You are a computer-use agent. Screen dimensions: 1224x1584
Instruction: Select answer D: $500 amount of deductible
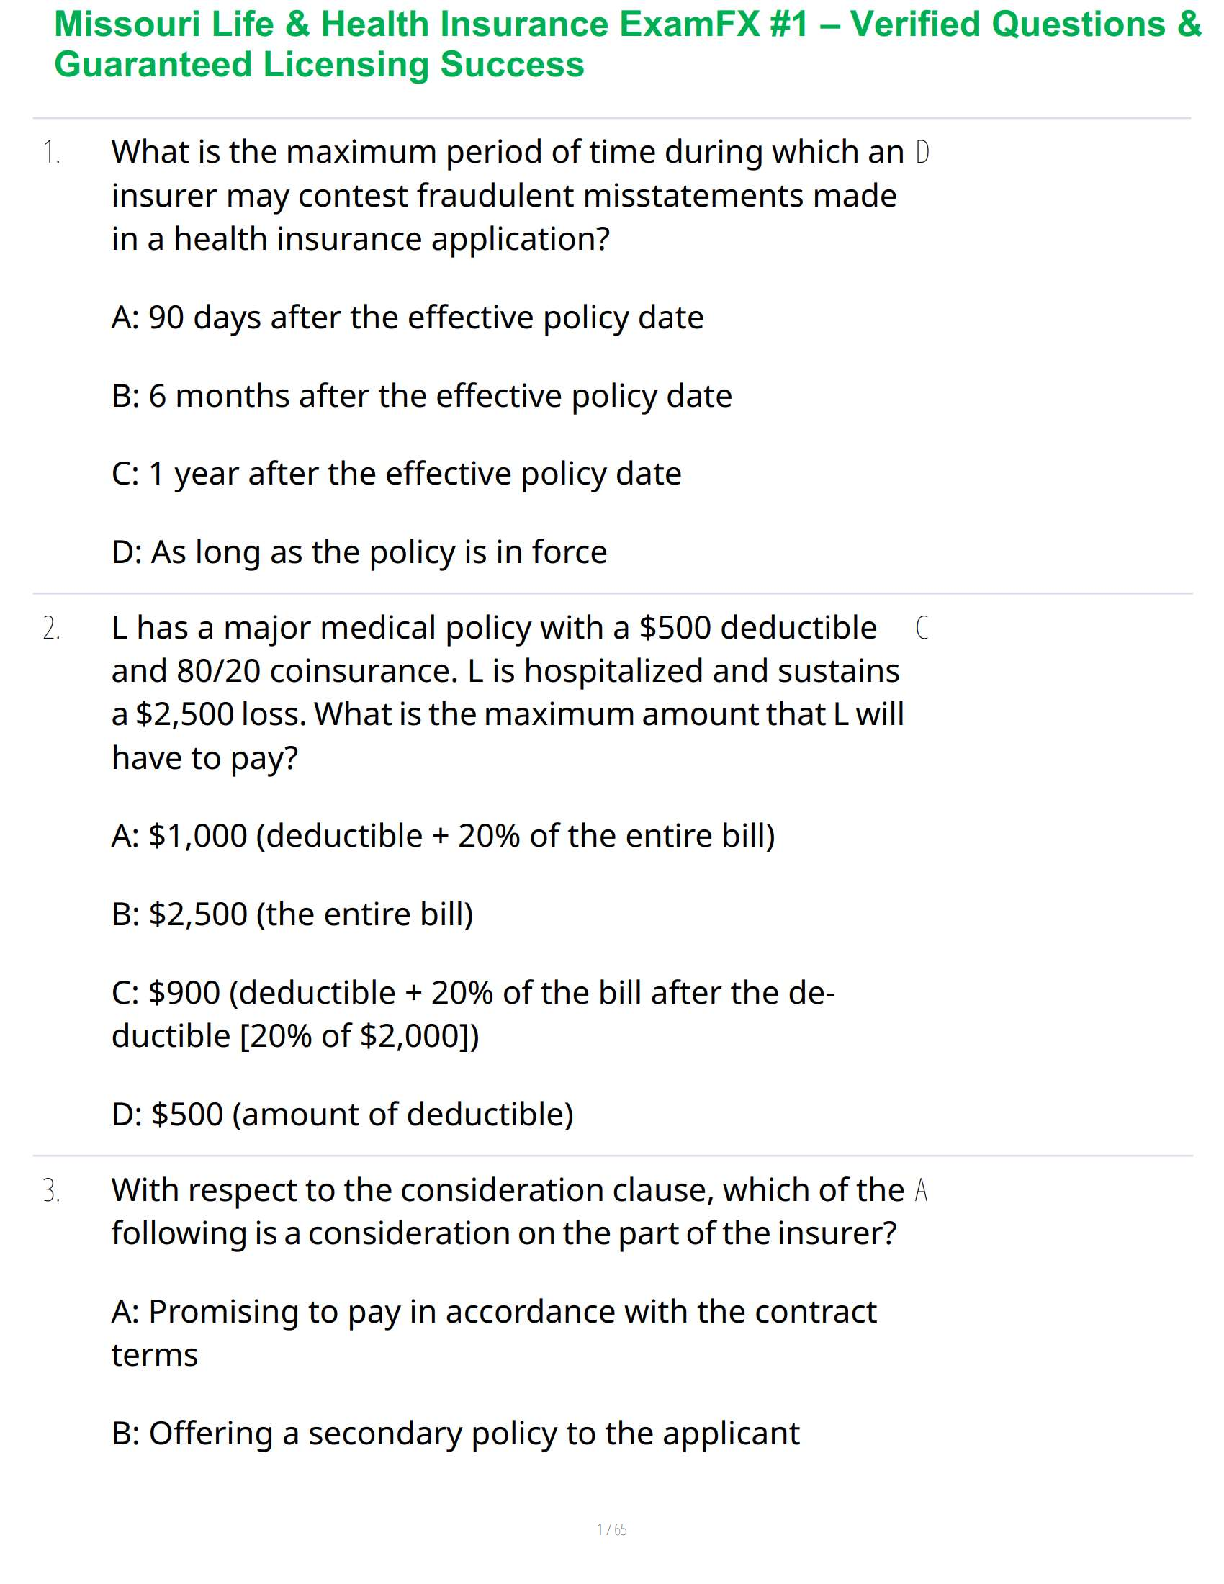[342, 1114]
